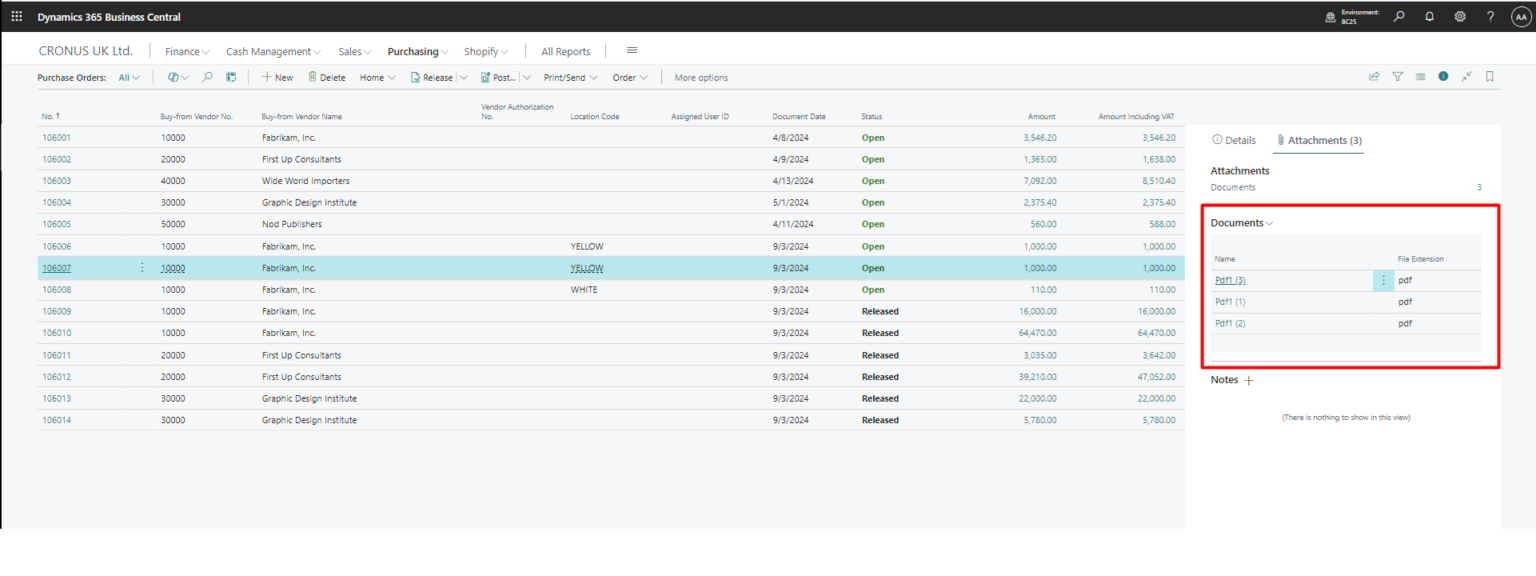Sort by the No. column header

click(x=50, y=116)
